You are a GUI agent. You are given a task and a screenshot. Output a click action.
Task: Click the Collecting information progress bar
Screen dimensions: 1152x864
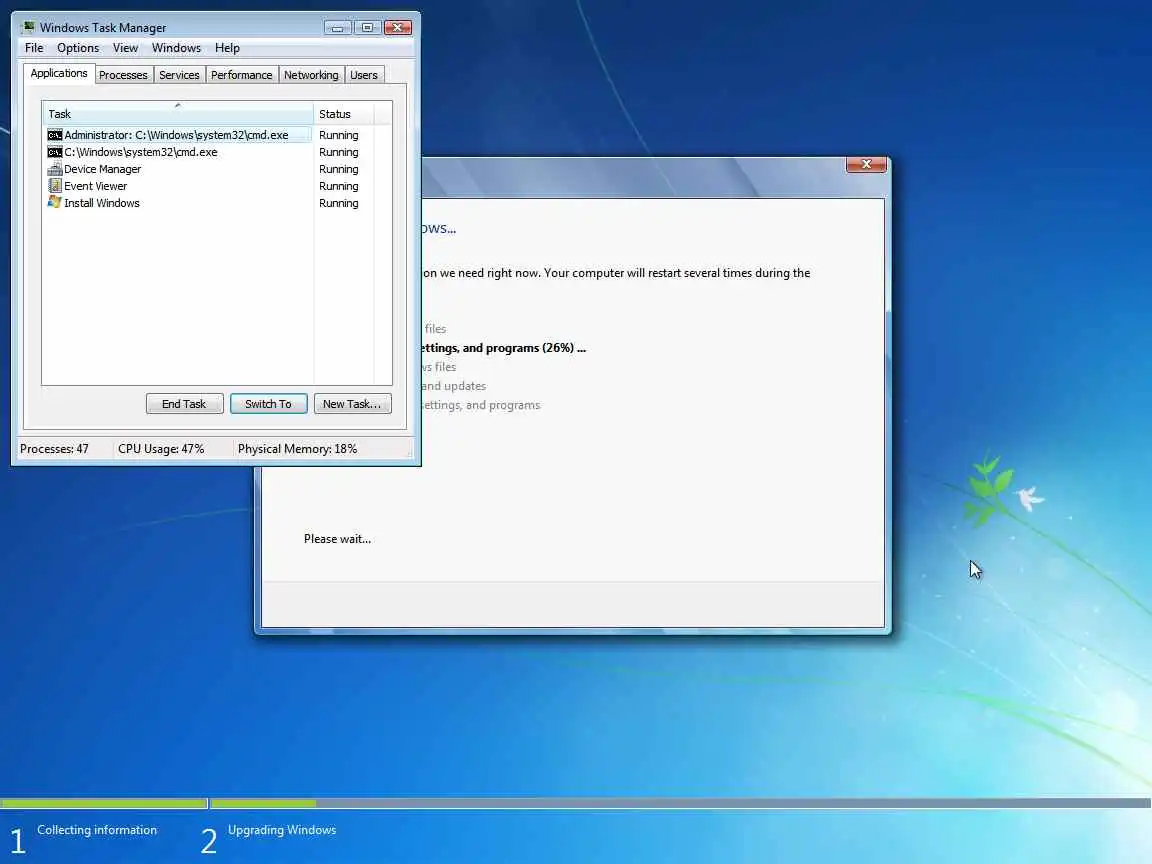click(x=104, y=803)
